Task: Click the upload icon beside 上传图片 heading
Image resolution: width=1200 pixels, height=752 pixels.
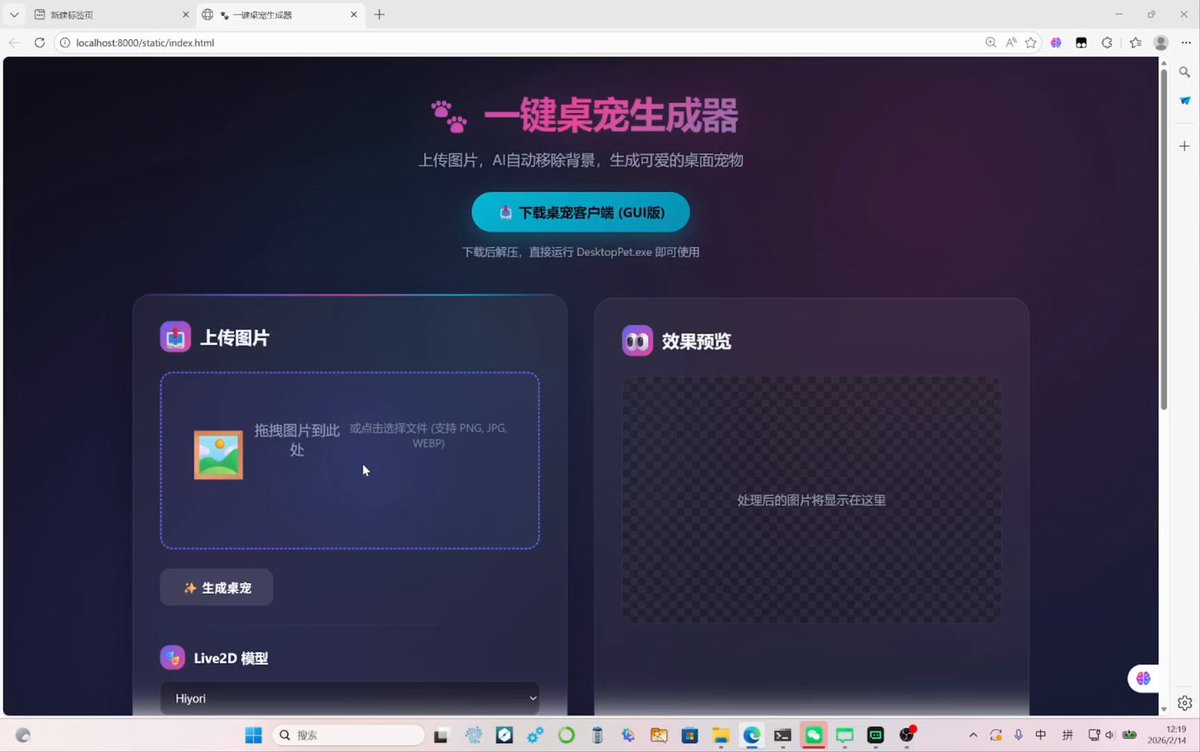Action: coord(175,337)
